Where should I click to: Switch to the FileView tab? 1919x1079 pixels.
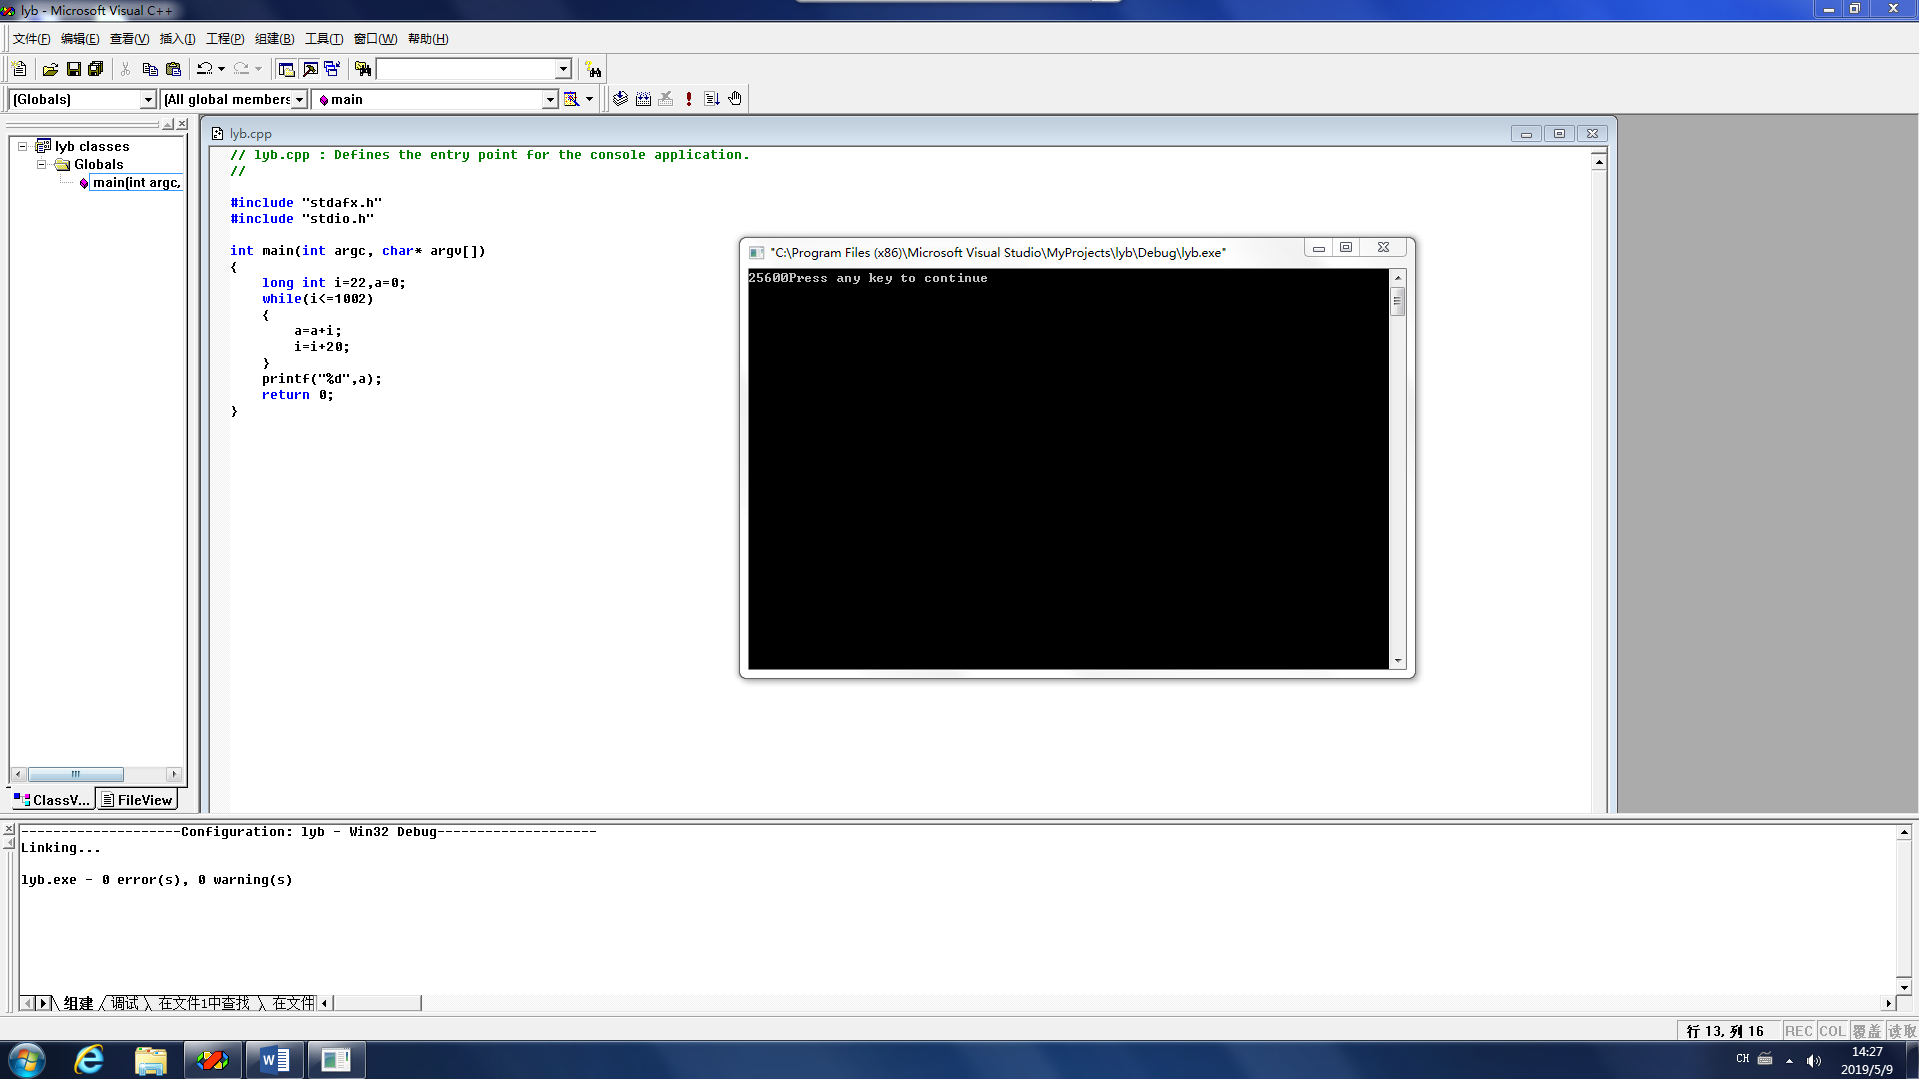(137, 800)
